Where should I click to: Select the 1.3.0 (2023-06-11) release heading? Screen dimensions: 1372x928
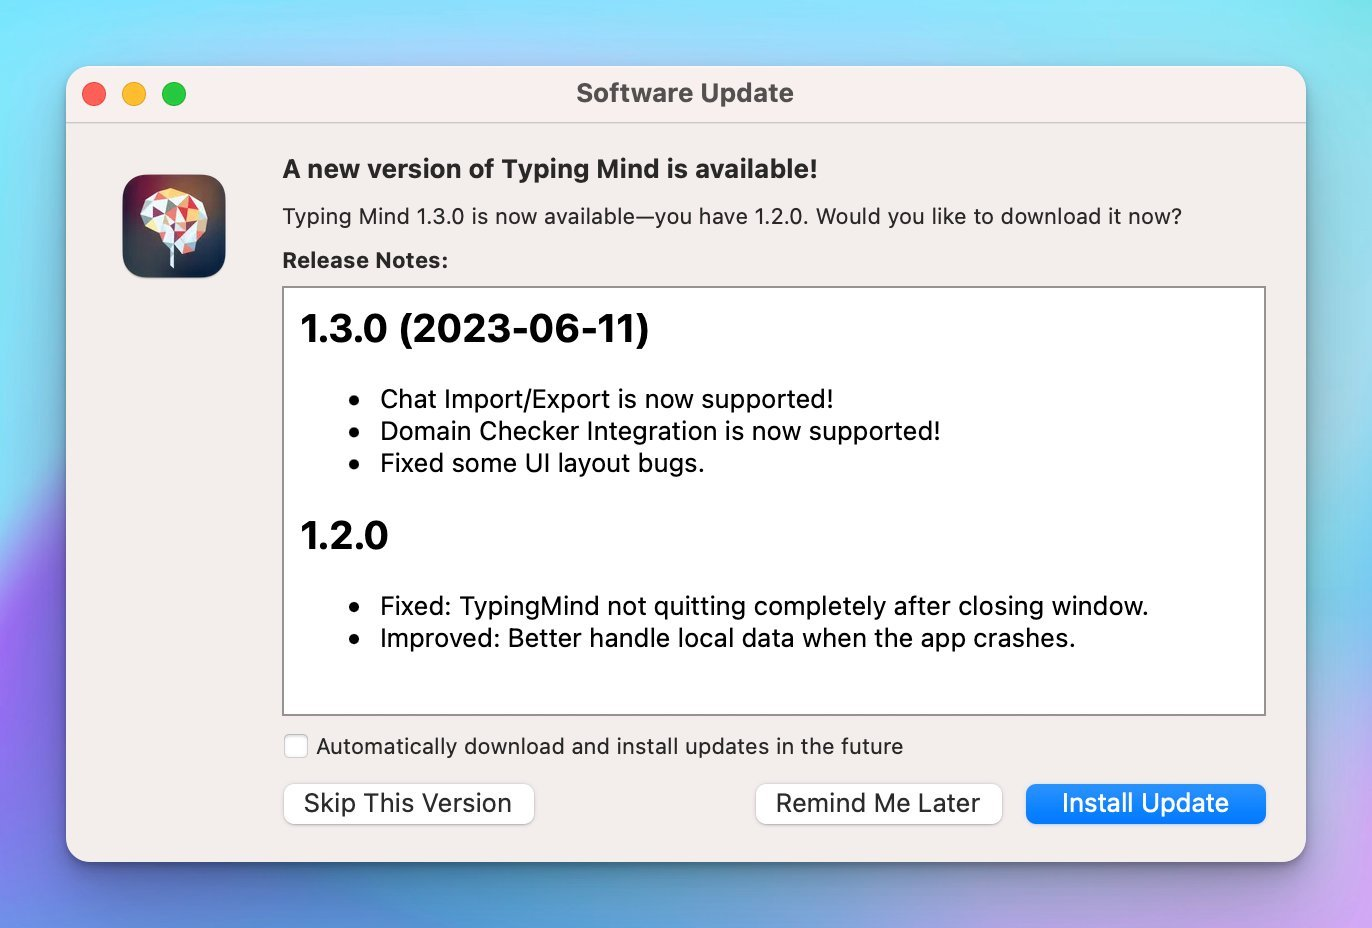(475, 329)
